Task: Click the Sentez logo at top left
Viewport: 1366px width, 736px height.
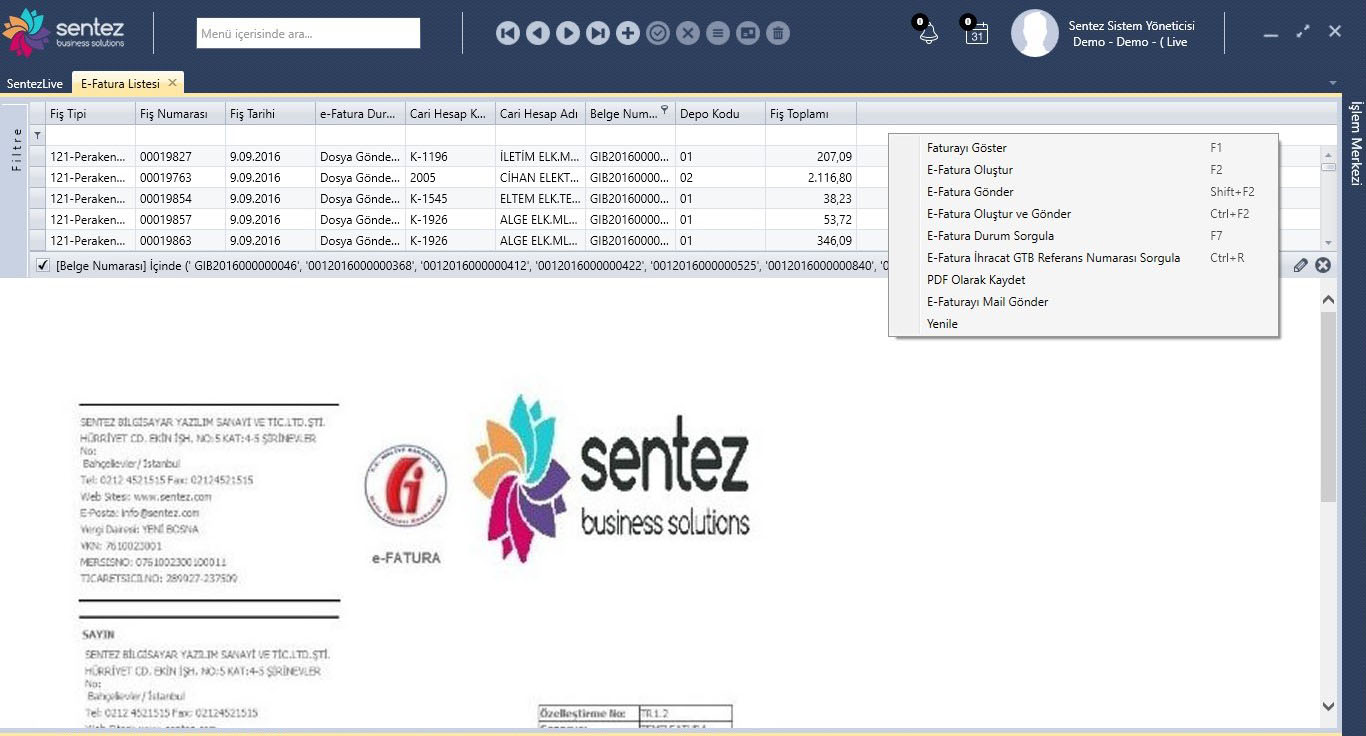Action: coord(64,32)
